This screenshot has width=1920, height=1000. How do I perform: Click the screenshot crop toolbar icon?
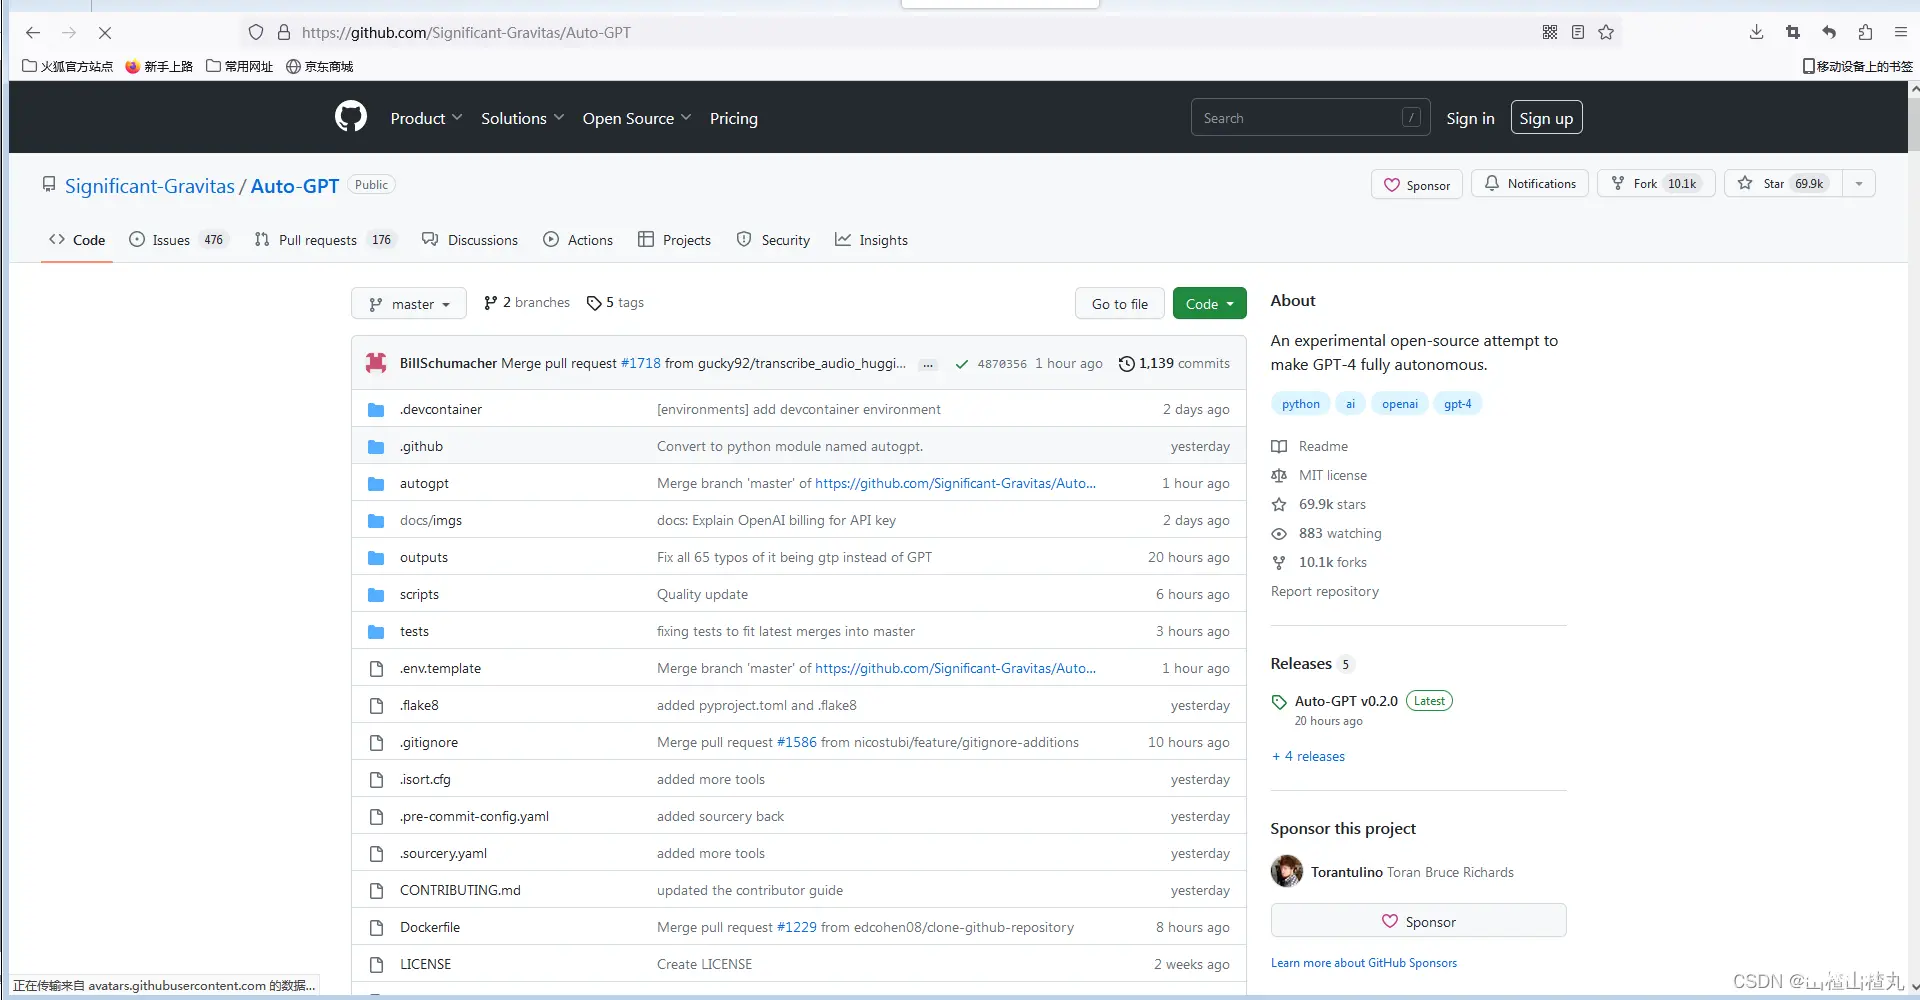point(1793,32)
